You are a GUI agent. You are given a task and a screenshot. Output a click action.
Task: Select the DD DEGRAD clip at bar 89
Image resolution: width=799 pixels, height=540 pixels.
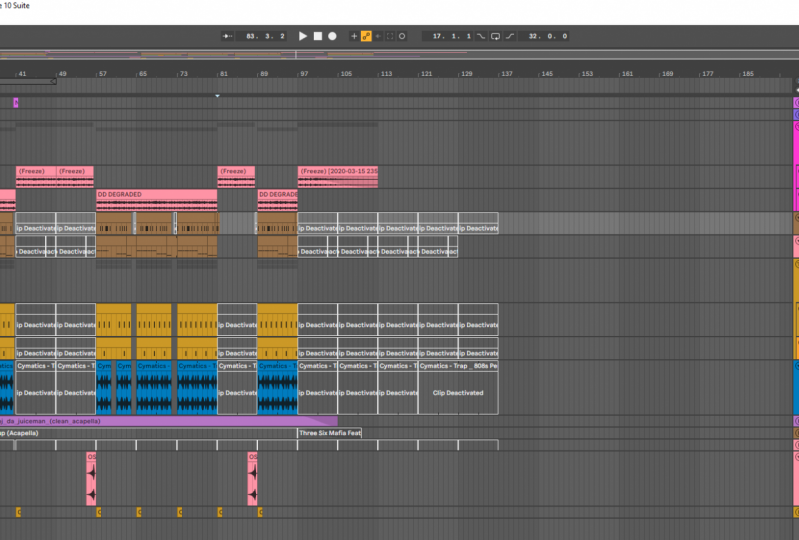click(x=277, y=200)
